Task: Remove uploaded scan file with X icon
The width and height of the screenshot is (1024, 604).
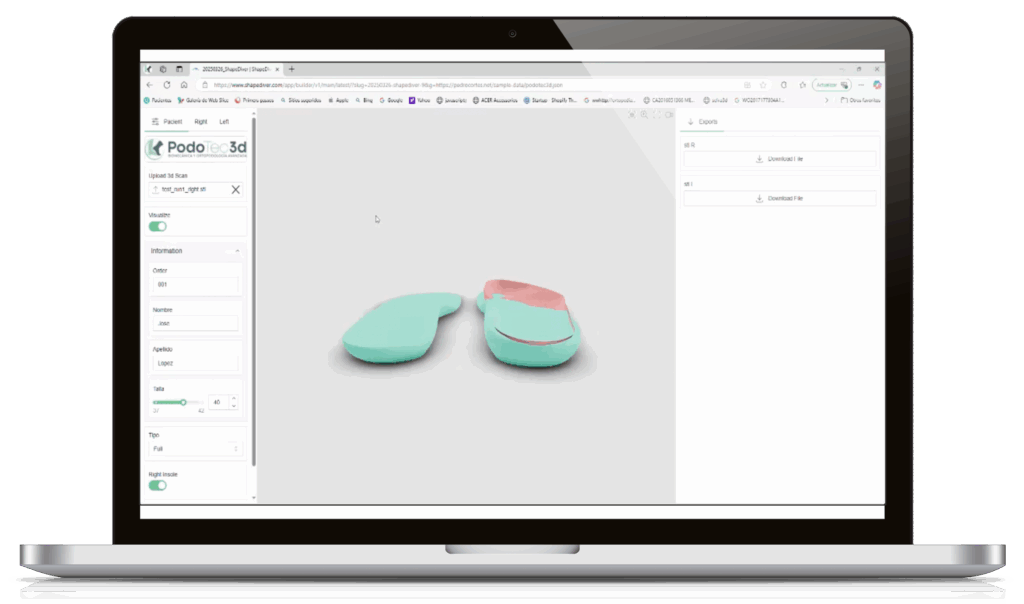Action: pos(236,189)
